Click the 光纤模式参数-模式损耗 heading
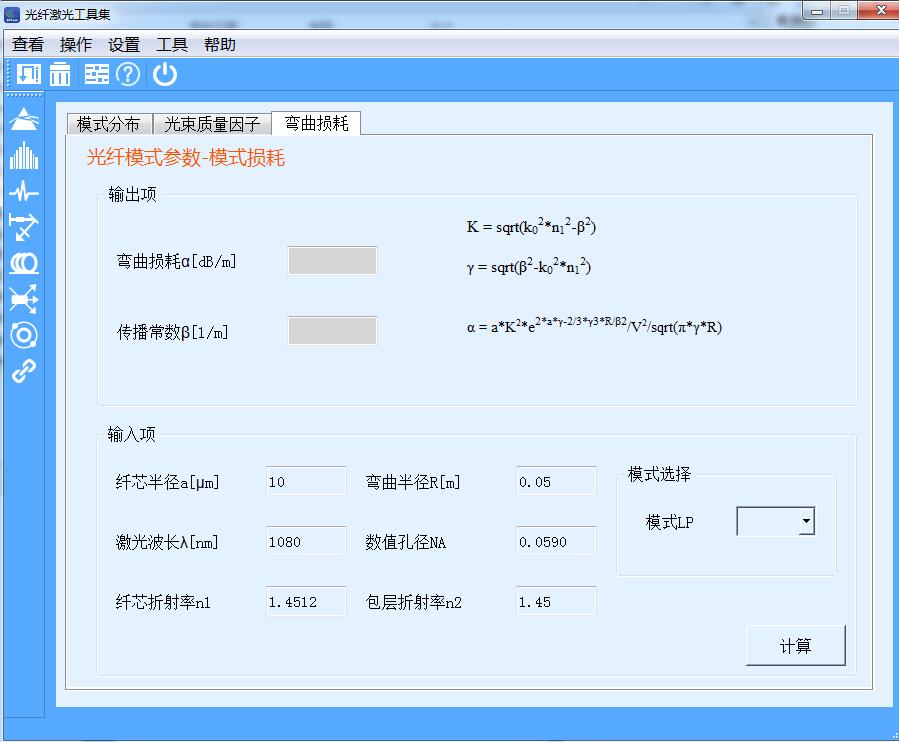The height and width of the screenshot is (742, 899). [186, 157]
